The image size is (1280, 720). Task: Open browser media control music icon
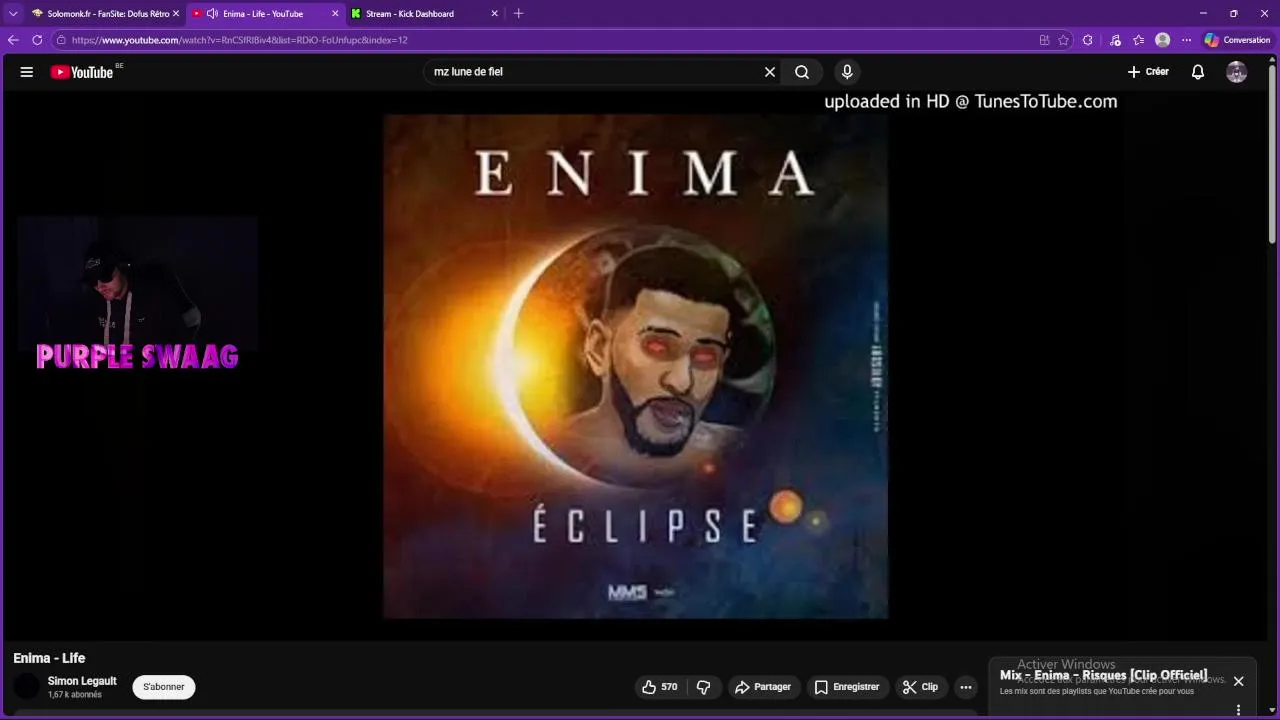coord(1115,40)
